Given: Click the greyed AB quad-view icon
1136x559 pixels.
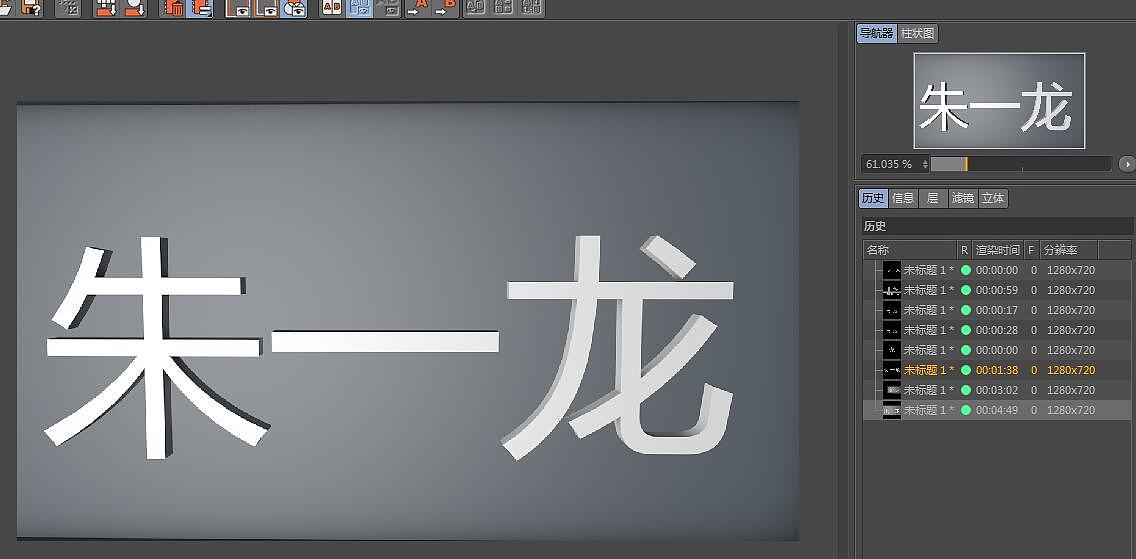Looking at the screenshot, I should click(x=504, y=8).
